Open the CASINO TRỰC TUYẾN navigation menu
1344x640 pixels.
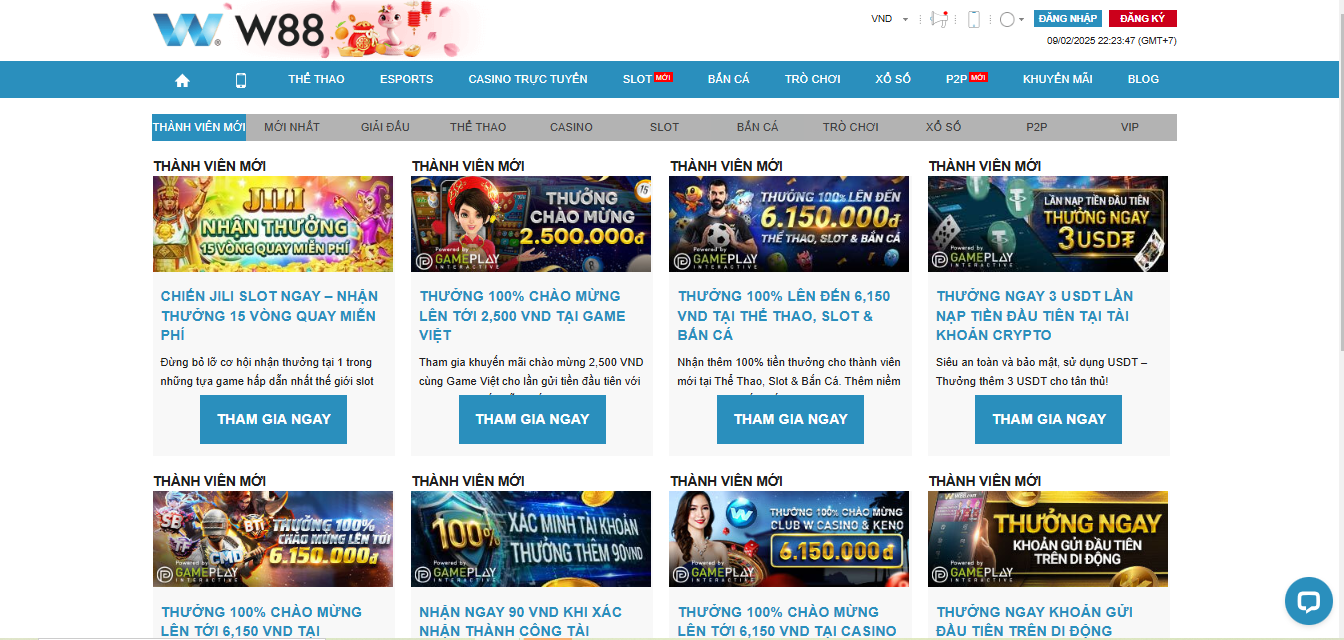[528, 79]
